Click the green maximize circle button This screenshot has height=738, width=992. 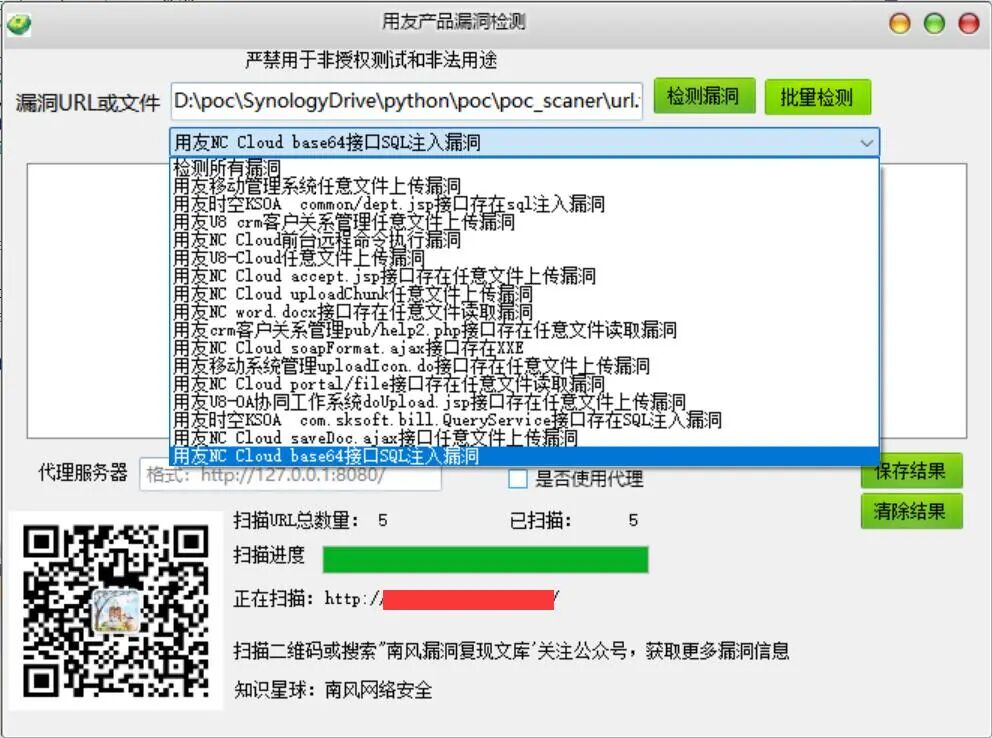tap(934, 23)
